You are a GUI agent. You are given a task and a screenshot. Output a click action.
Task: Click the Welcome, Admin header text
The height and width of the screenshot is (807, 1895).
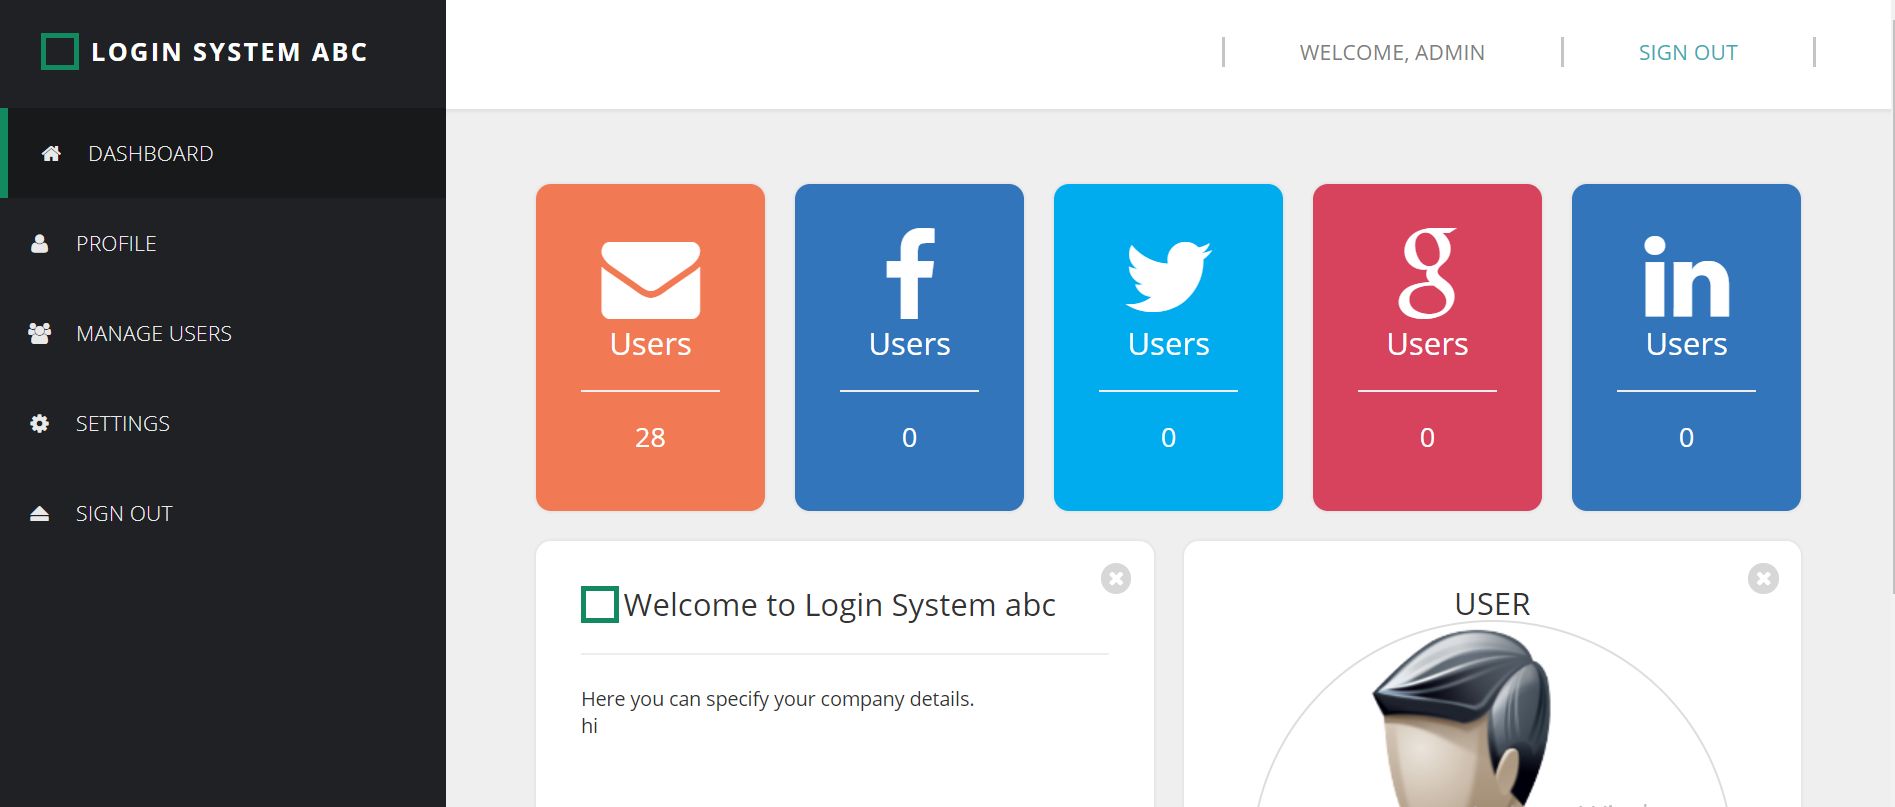[x=1392, y=52]
